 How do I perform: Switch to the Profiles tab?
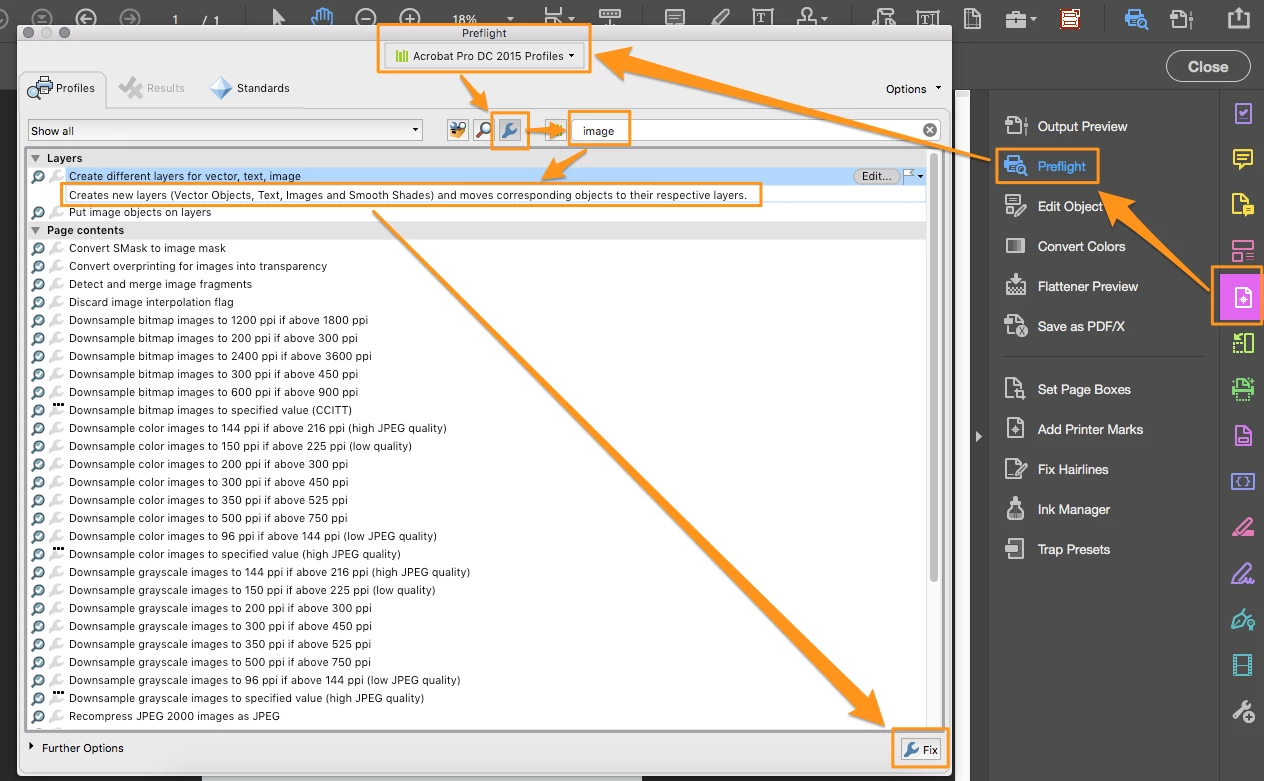tap(64, 88)
